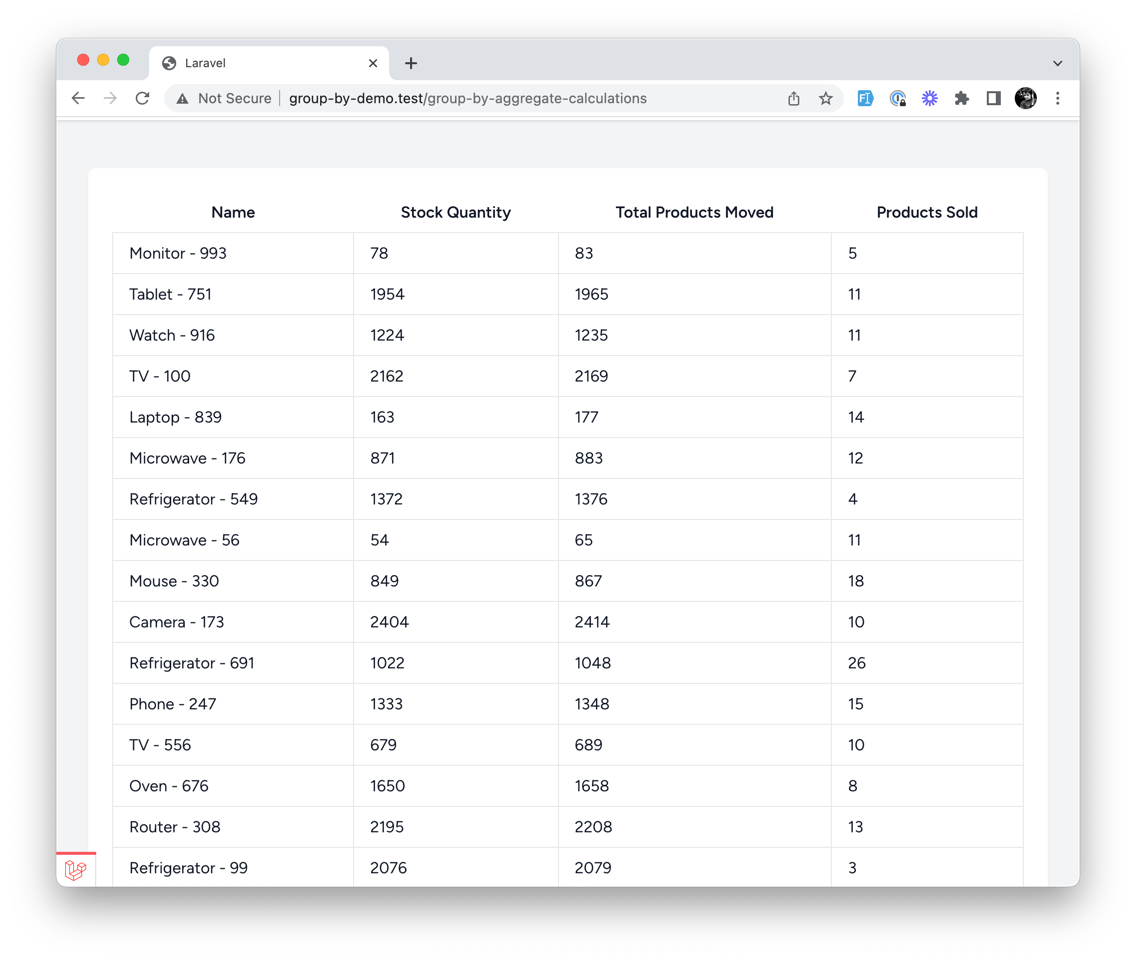
Task: Click total moved value 1965
Action: click(592, 294)
